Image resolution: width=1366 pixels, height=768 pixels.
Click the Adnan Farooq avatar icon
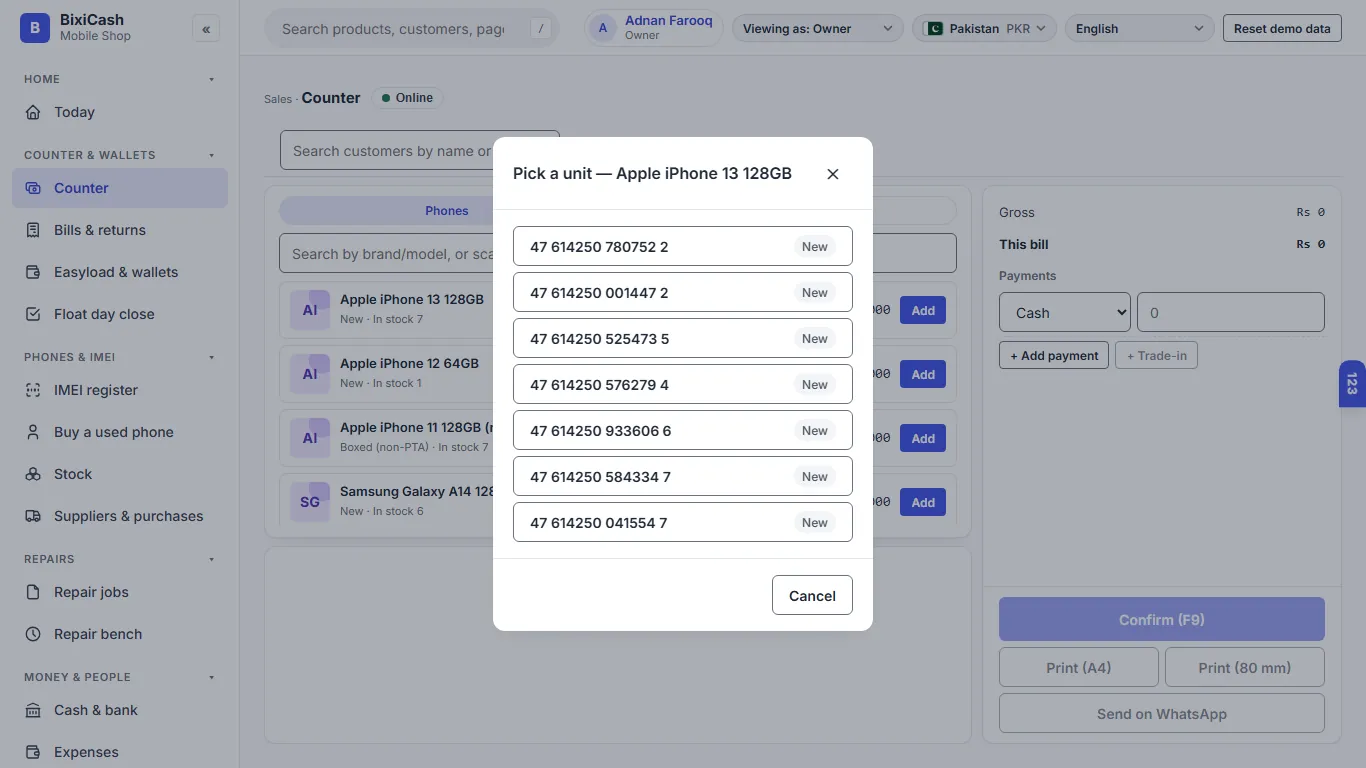coord(603,28)
